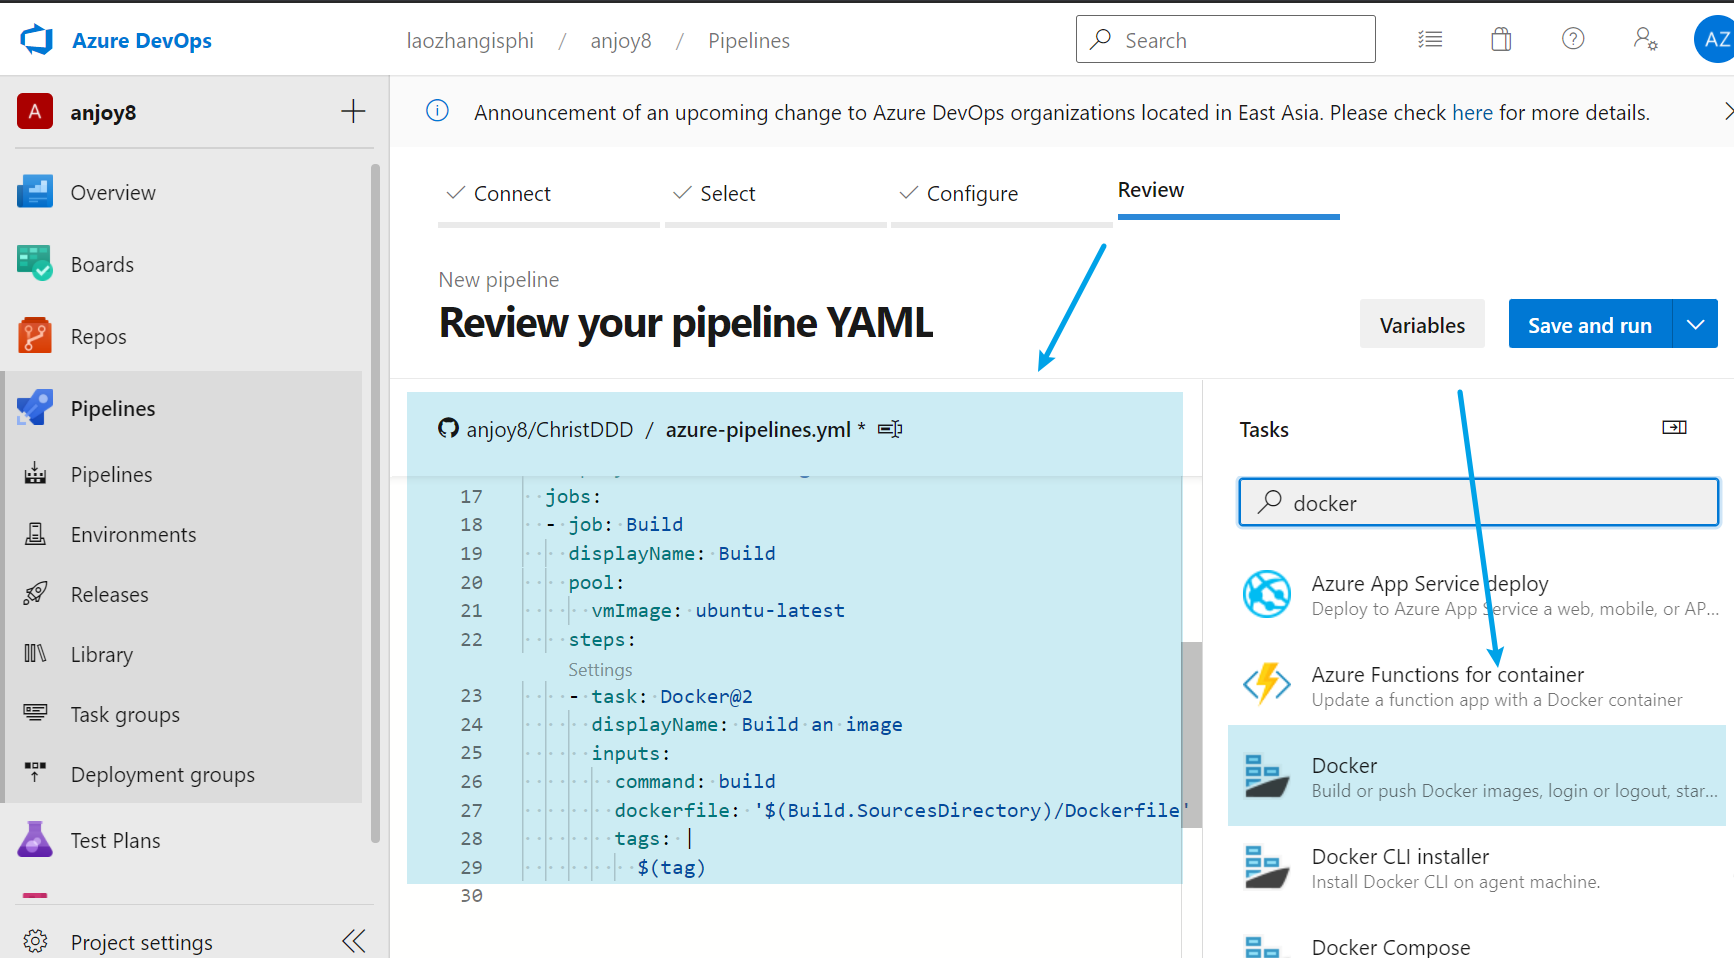Screen dimensions: 1734x958
Task: Click code line '$(tag)' on line 29
Action: (x=672, y=867)
